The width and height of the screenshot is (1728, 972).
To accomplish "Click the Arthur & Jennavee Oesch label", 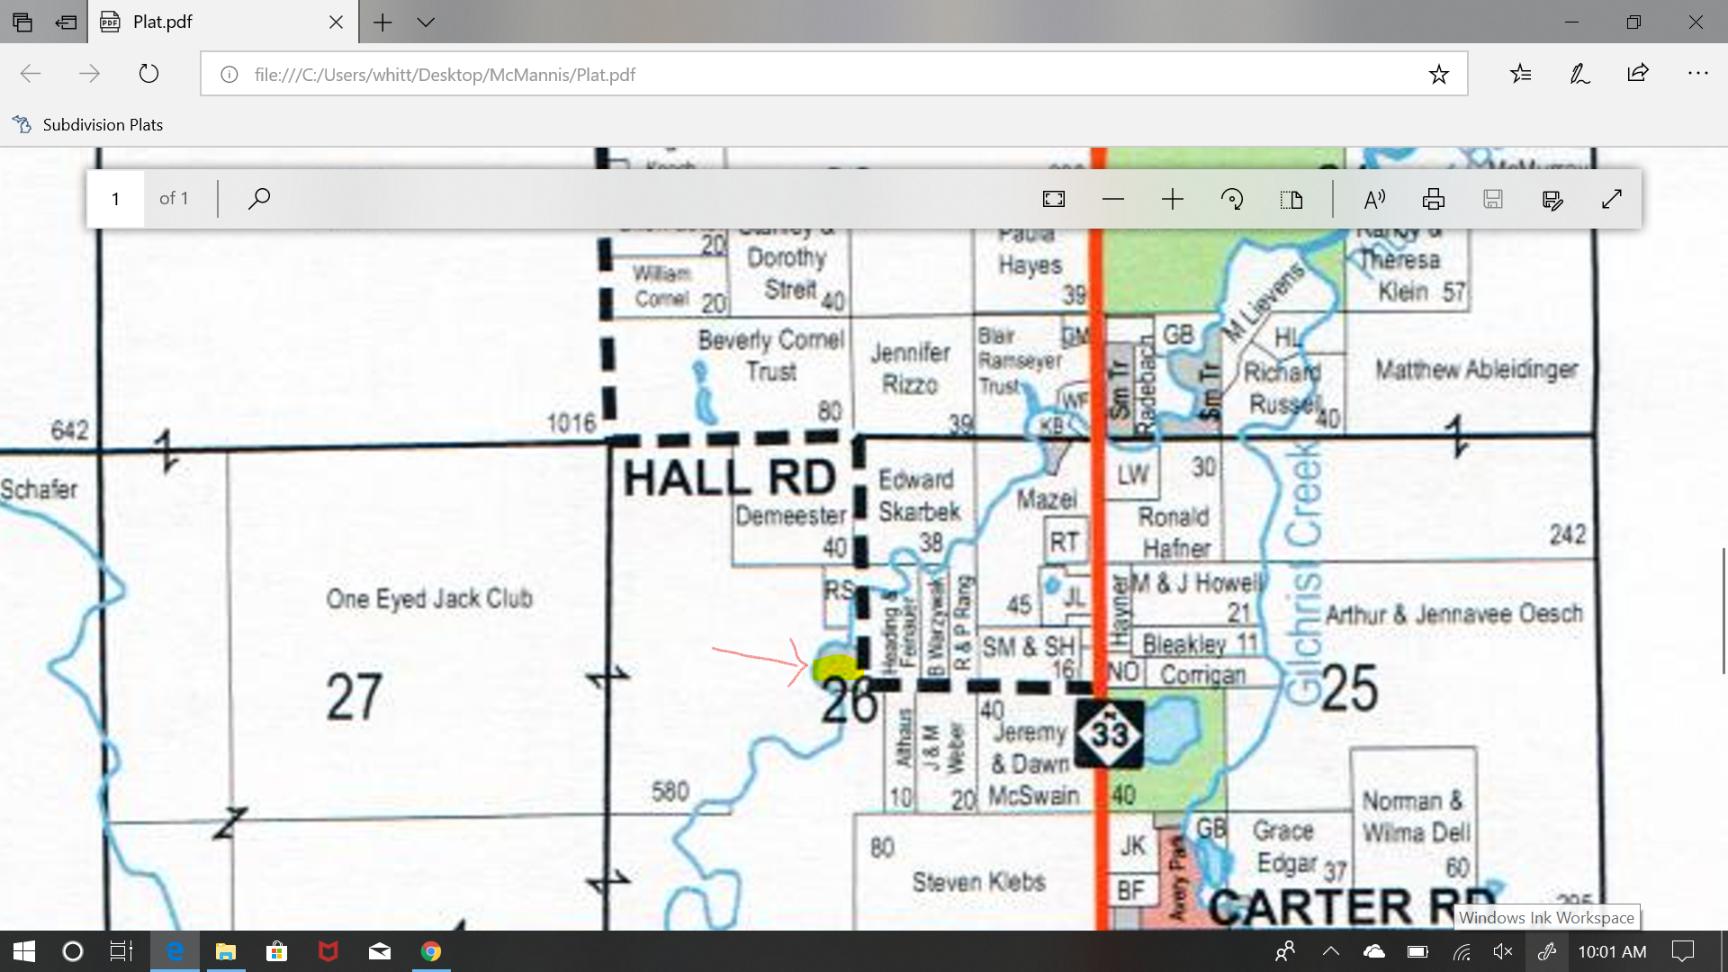I will pos(1454,613).
